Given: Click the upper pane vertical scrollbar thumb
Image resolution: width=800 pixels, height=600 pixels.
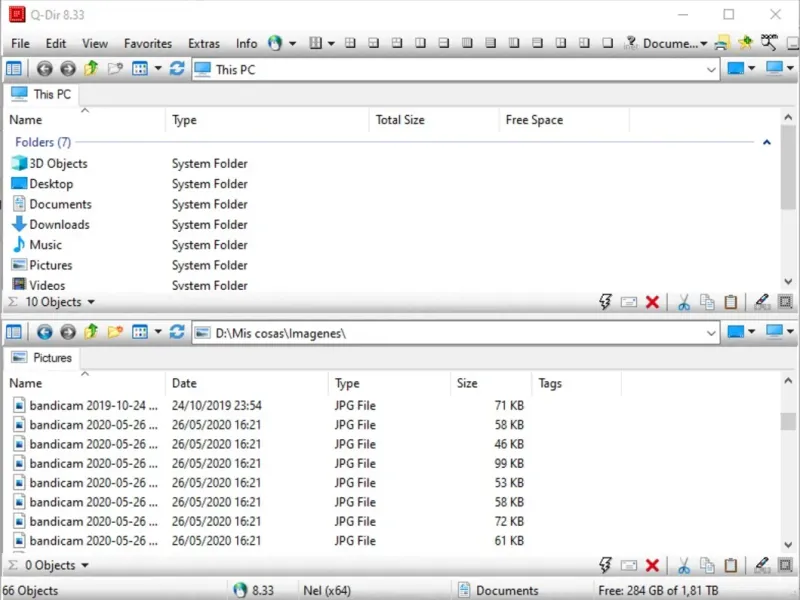Looking at the screenshot, I should tap(788, 167).
